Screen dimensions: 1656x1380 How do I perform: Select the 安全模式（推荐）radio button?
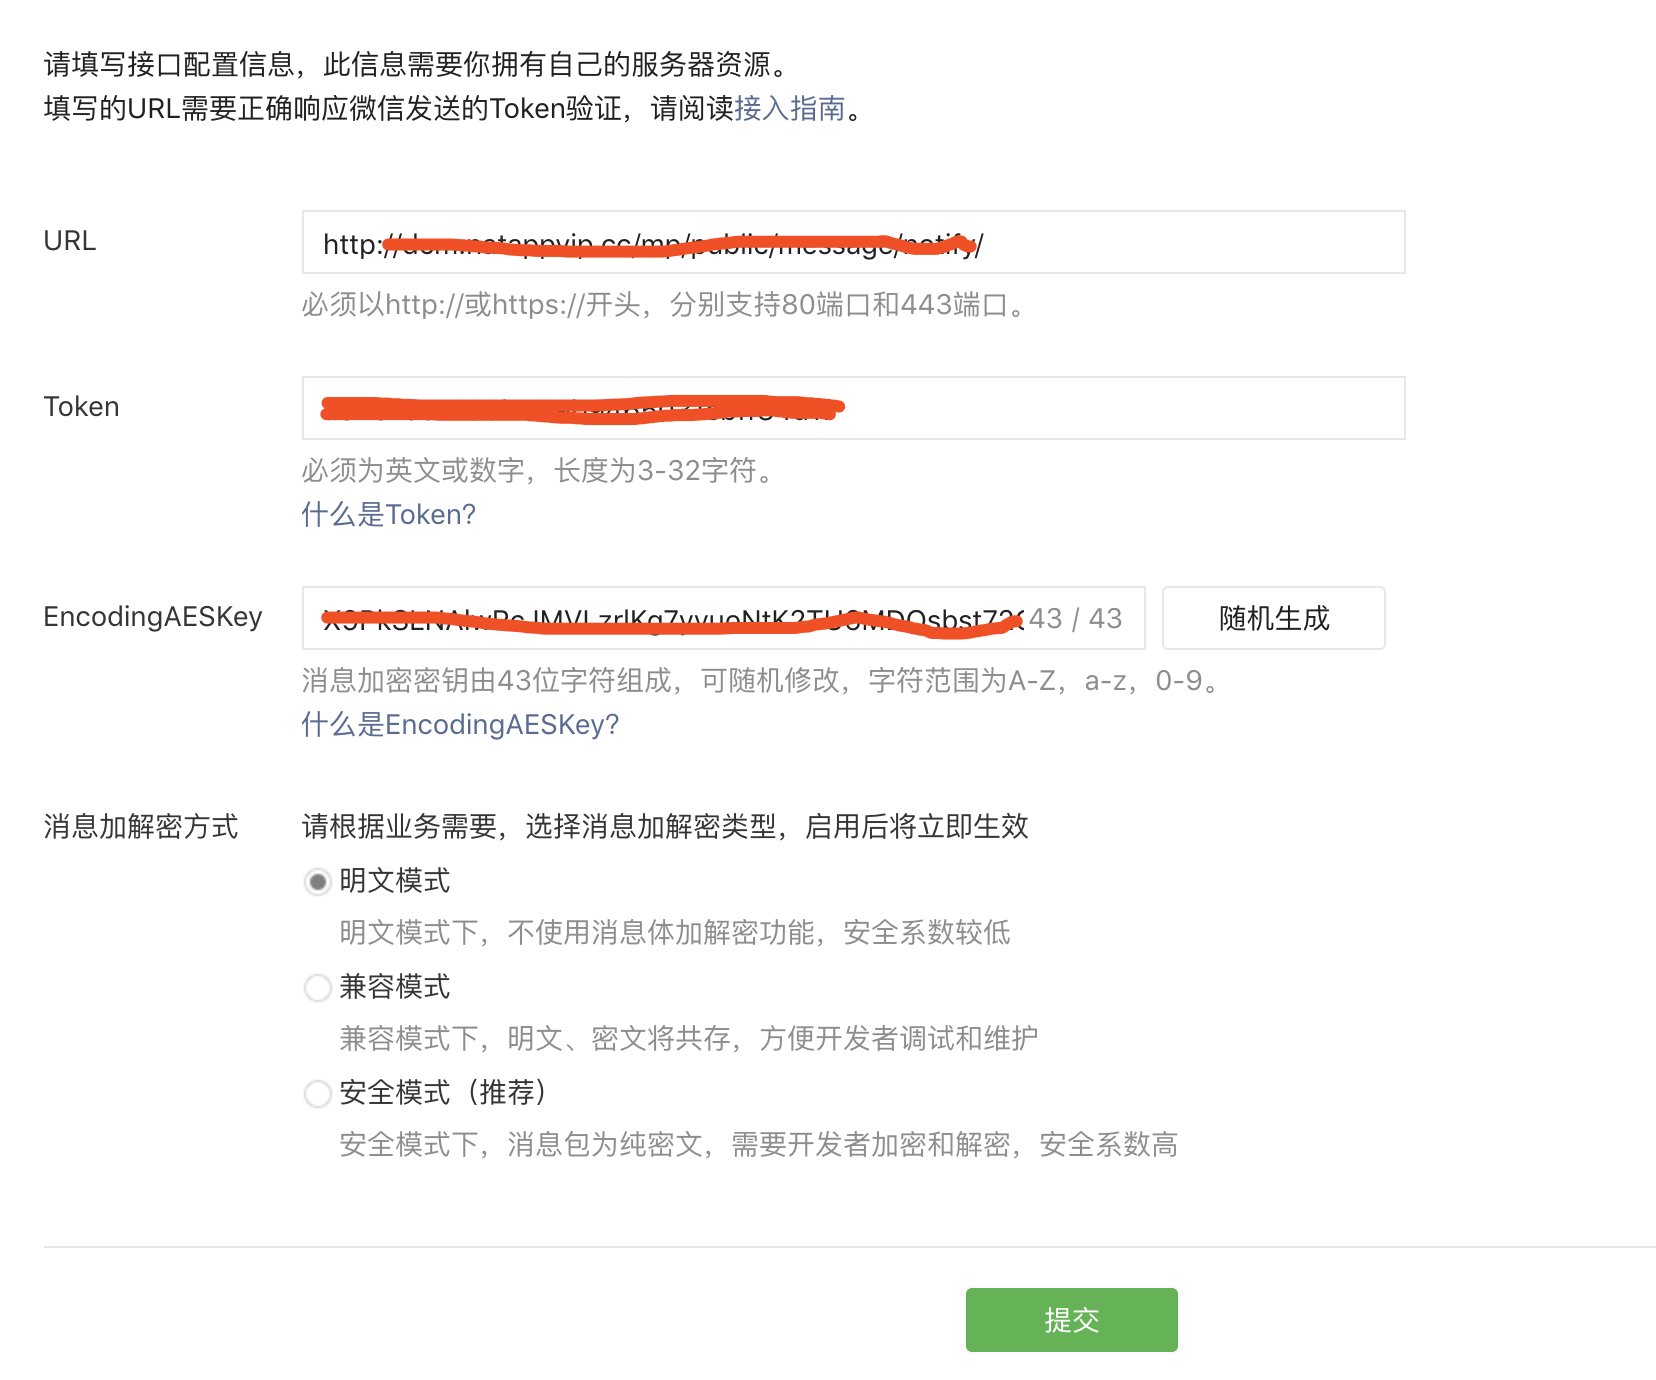click(318, 1094)
